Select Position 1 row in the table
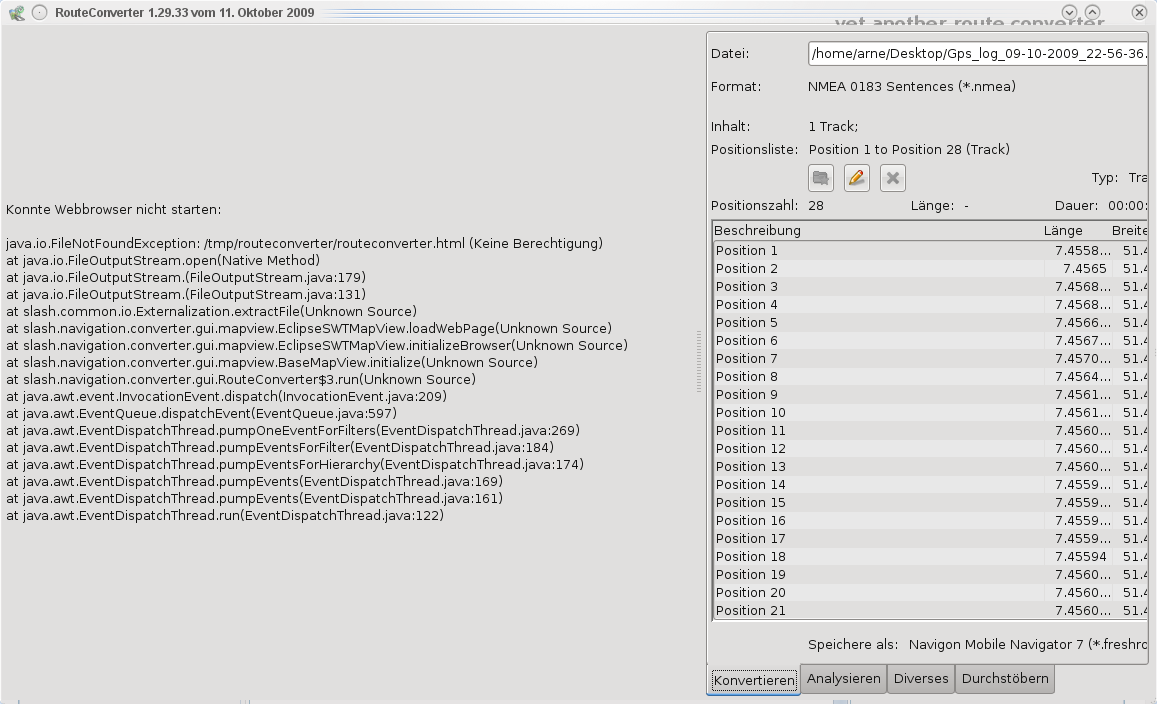Image resolution: width=1157 pixels, height=704 pixels. pos(870,251)
